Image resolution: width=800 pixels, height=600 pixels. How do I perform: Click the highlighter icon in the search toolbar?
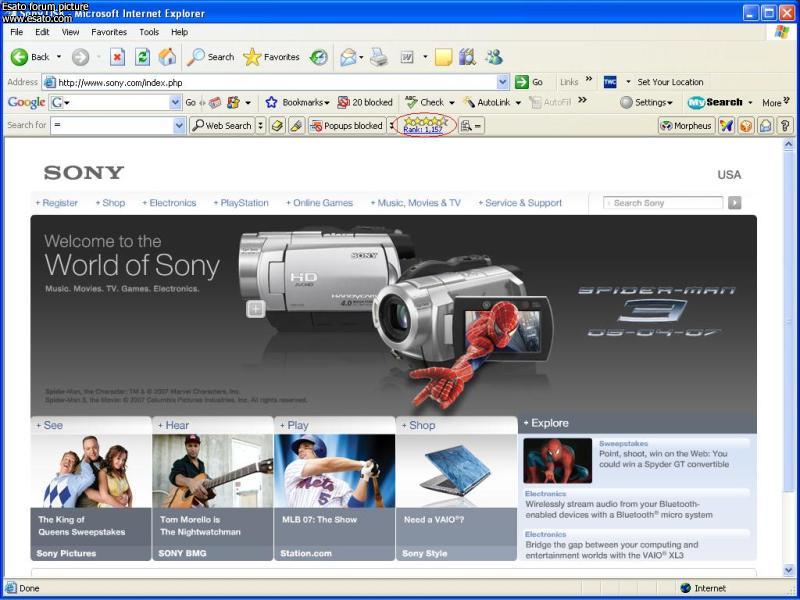click(296, 126)
